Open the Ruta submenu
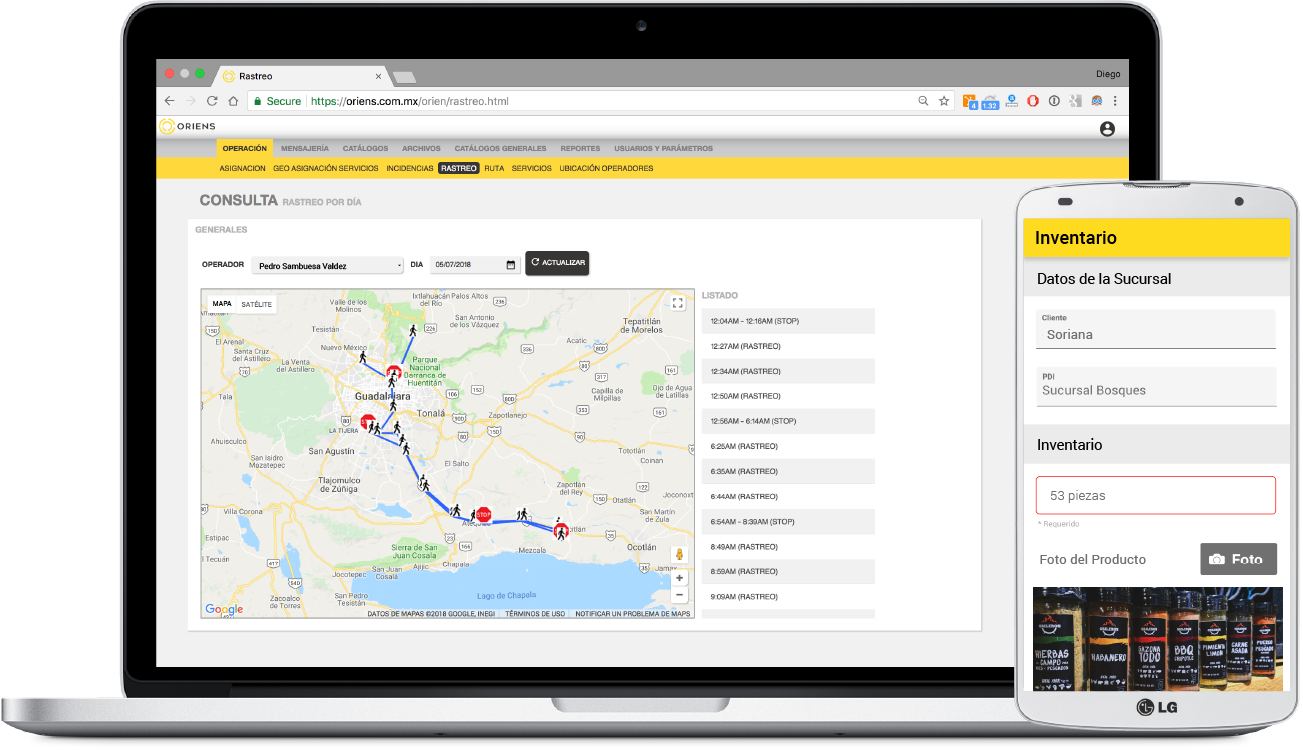This screenshot has width=1303, height=750. coord(494,169)
